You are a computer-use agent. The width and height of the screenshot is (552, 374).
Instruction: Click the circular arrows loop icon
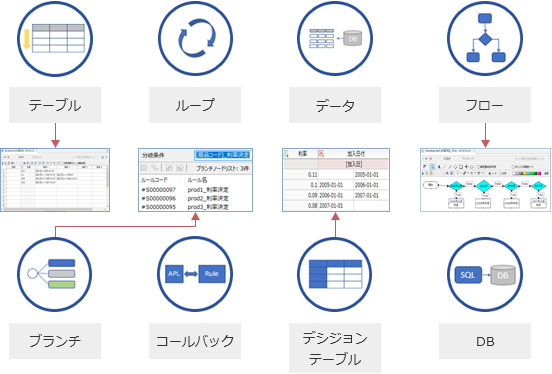click(195, 38)
